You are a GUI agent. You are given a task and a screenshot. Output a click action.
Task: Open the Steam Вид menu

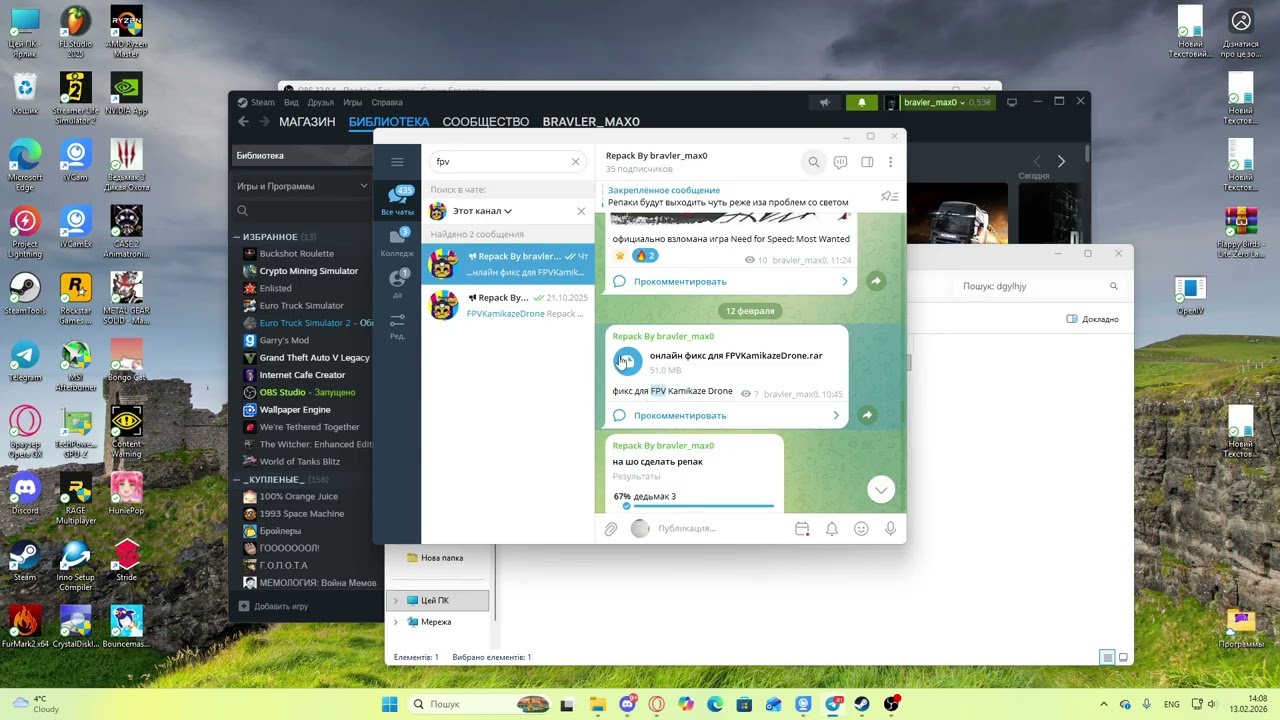pos(291,102)
